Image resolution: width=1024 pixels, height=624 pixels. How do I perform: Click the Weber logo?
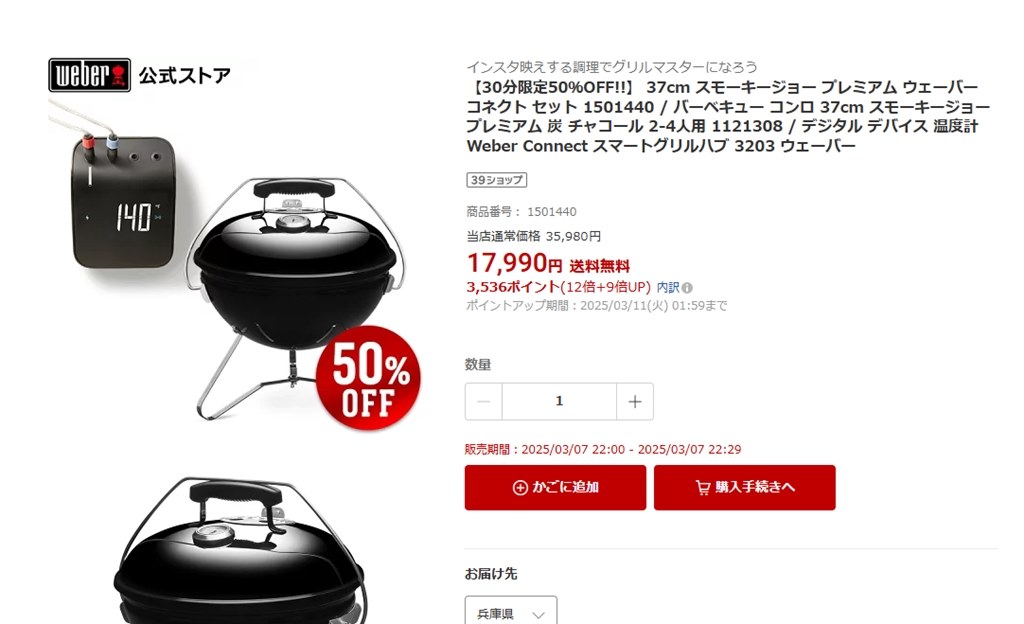click(x=89, y=75)
